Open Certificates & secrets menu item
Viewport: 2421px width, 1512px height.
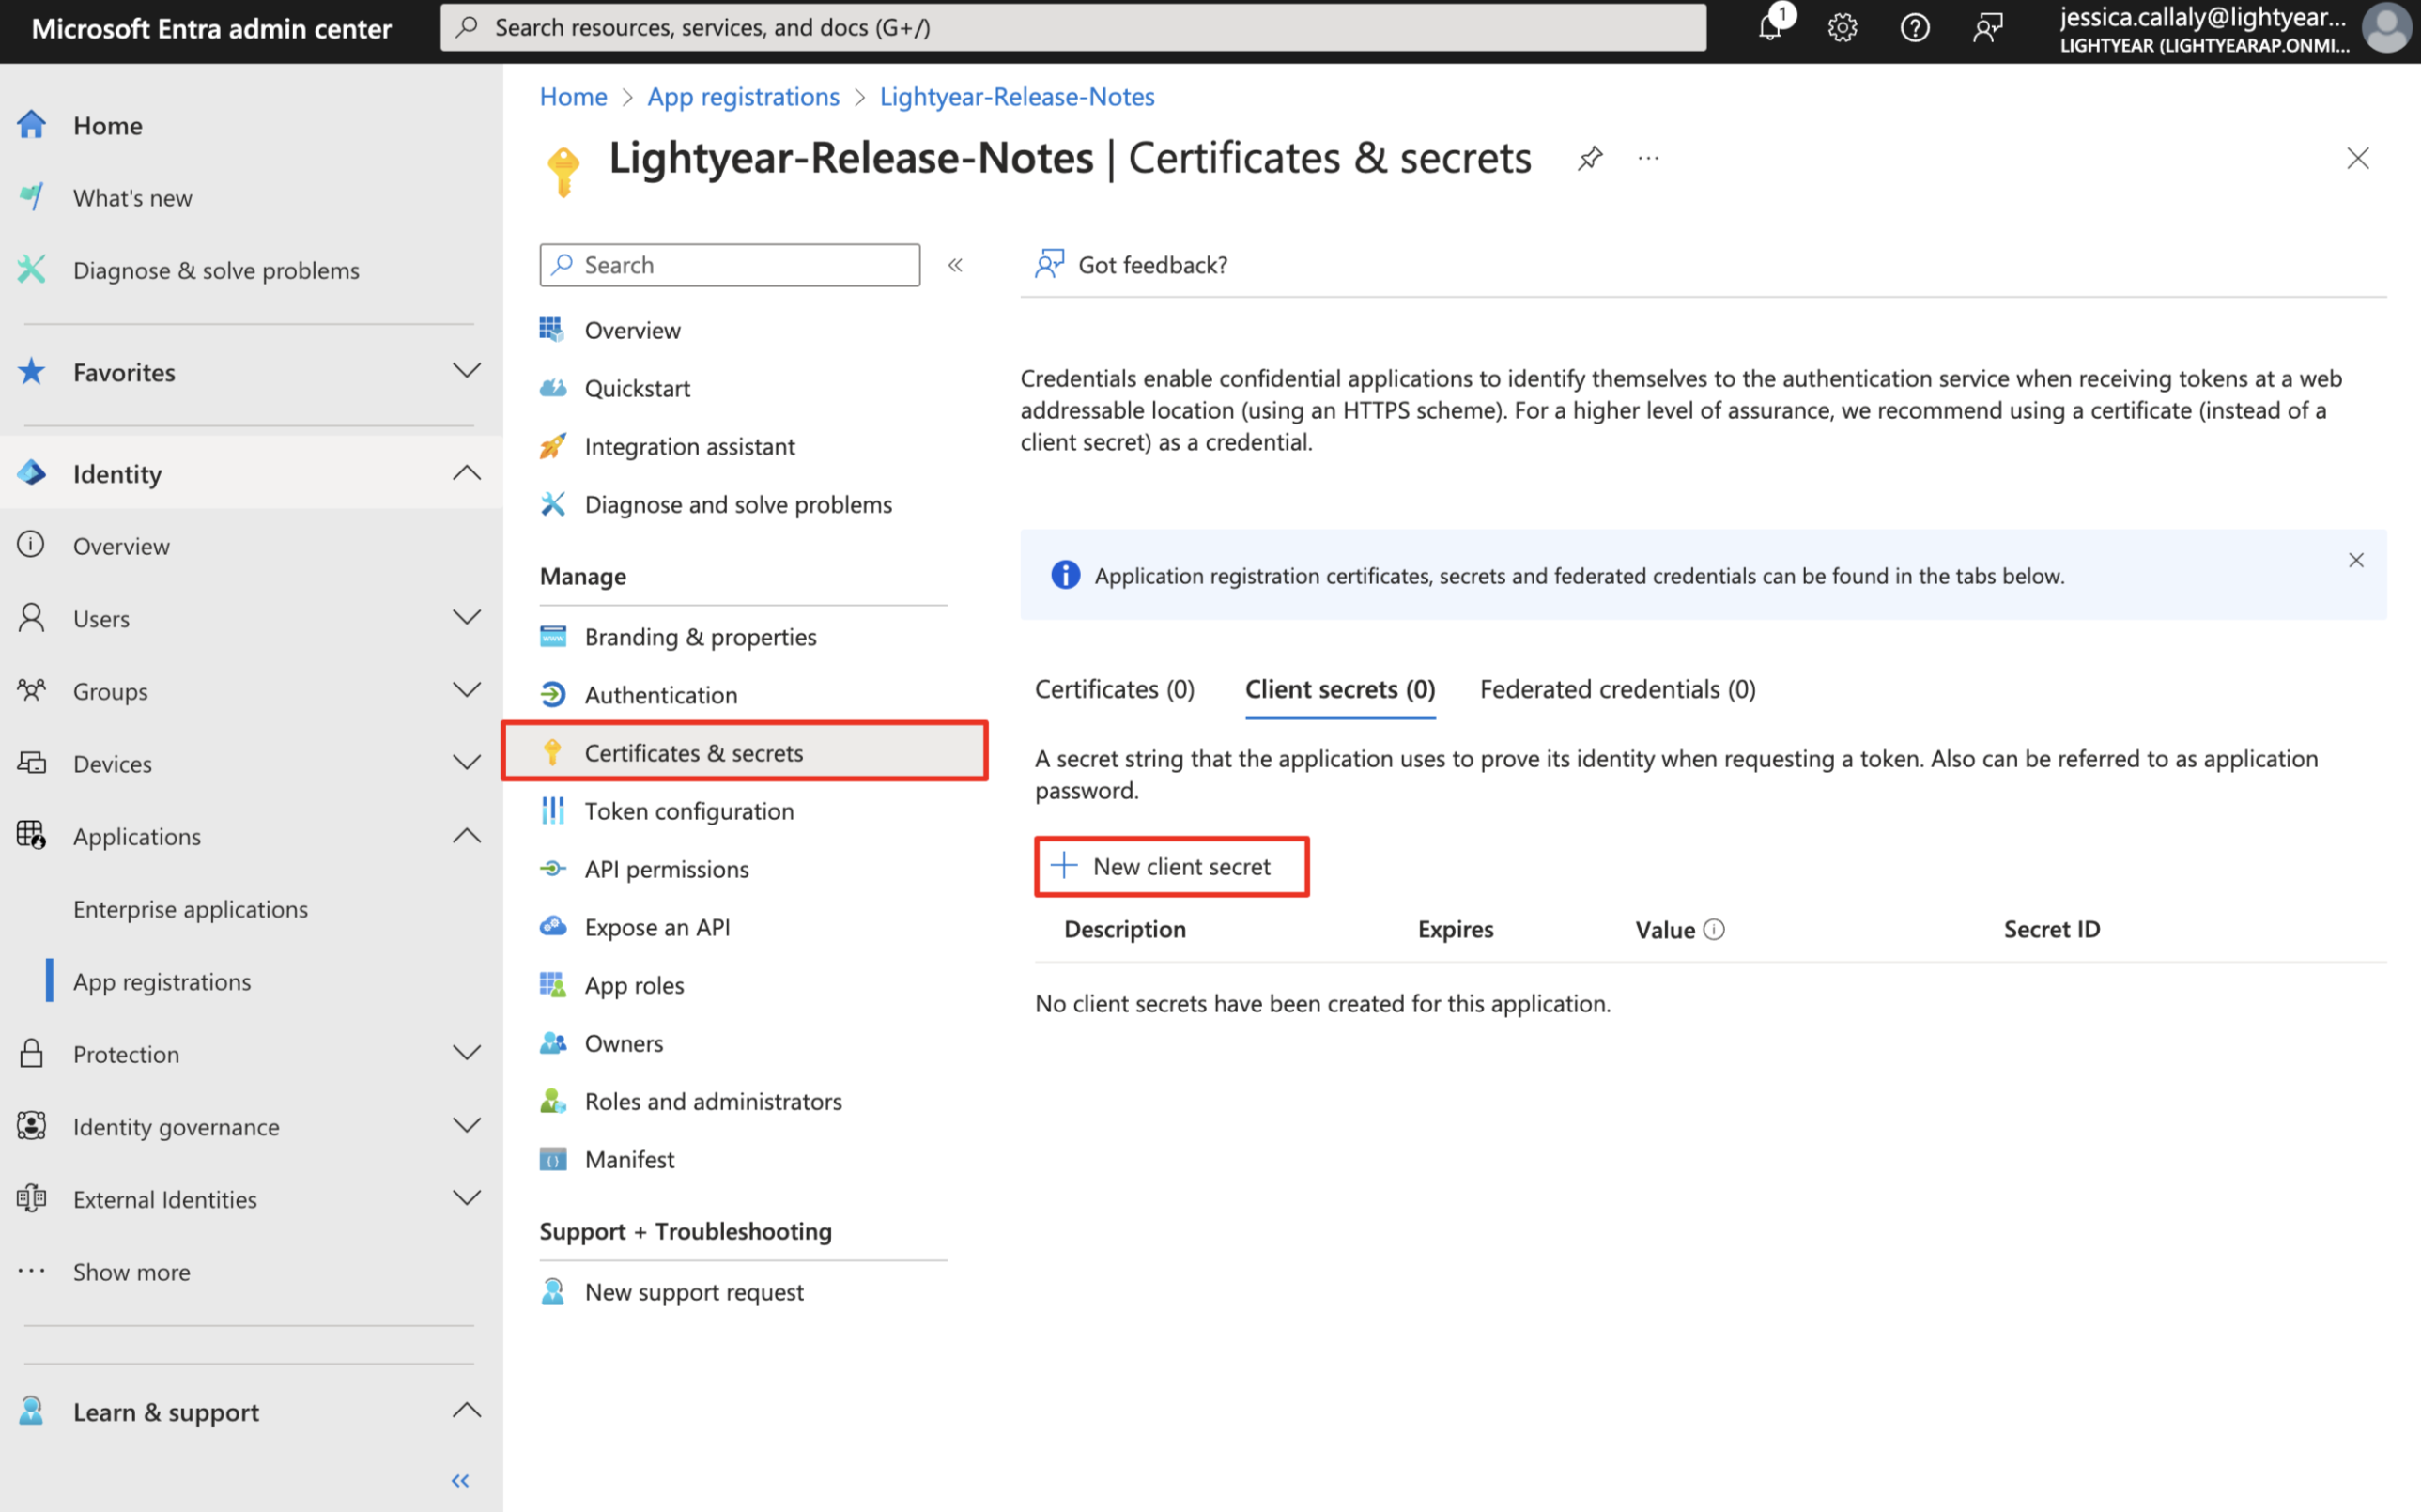click(x=745, y=752)
